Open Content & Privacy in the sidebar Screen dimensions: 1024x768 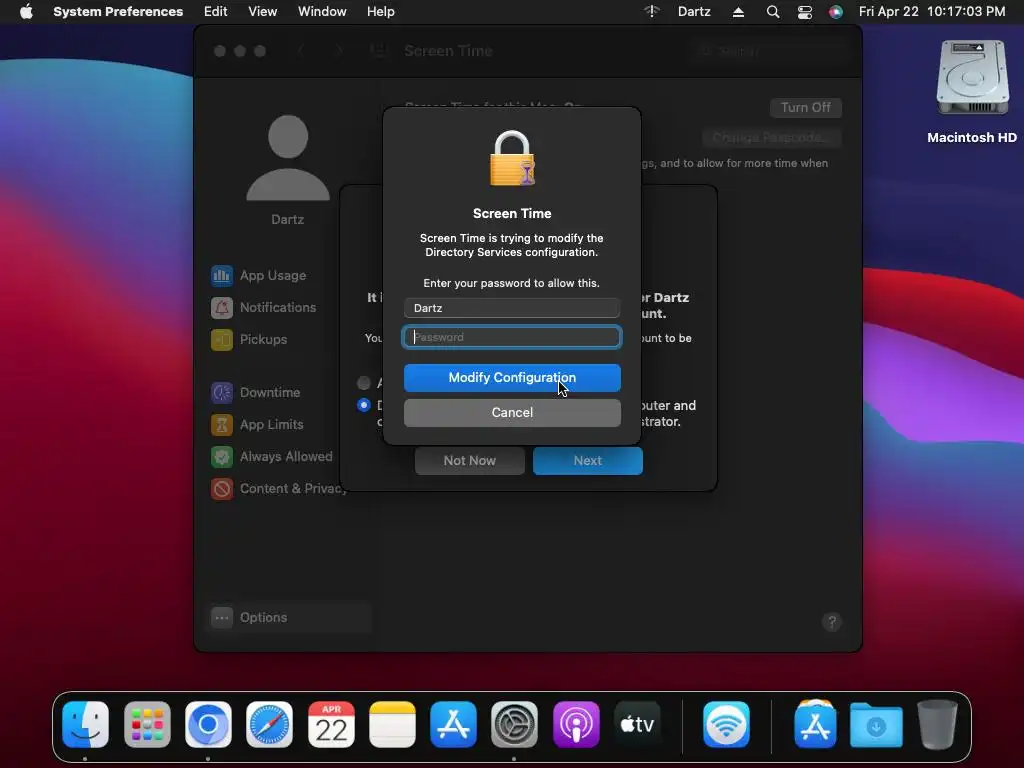[x=277, y=488]
